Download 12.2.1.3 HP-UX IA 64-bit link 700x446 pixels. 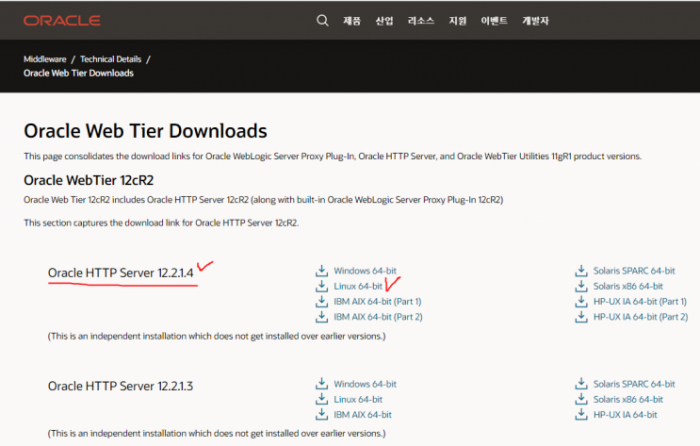tap(625, 415)
